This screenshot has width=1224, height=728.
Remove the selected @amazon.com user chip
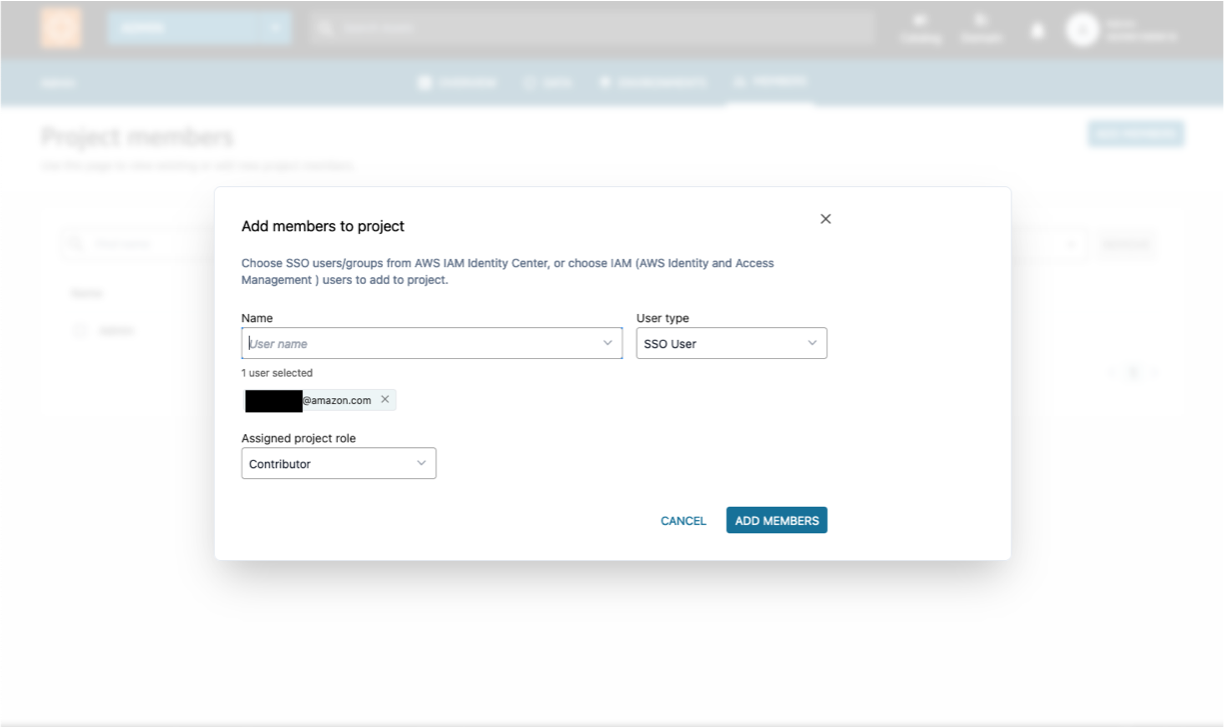[x=385, y=399]
